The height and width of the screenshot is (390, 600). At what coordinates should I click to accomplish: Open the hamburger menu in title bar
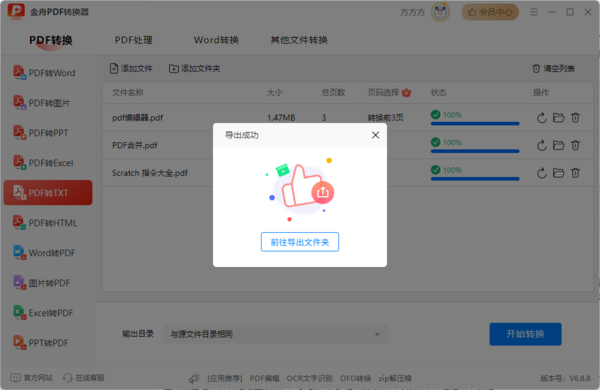coord(534,12)
